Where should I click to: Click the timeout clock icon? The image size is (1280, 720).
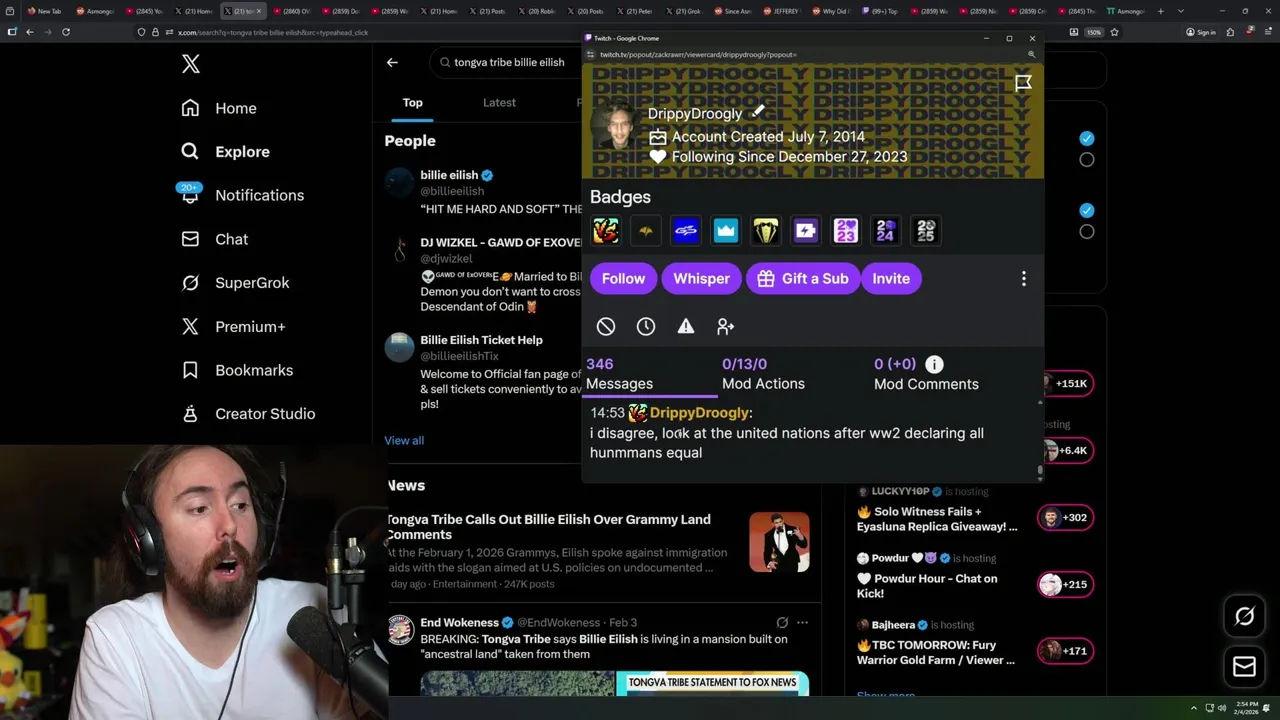point(646,326)
